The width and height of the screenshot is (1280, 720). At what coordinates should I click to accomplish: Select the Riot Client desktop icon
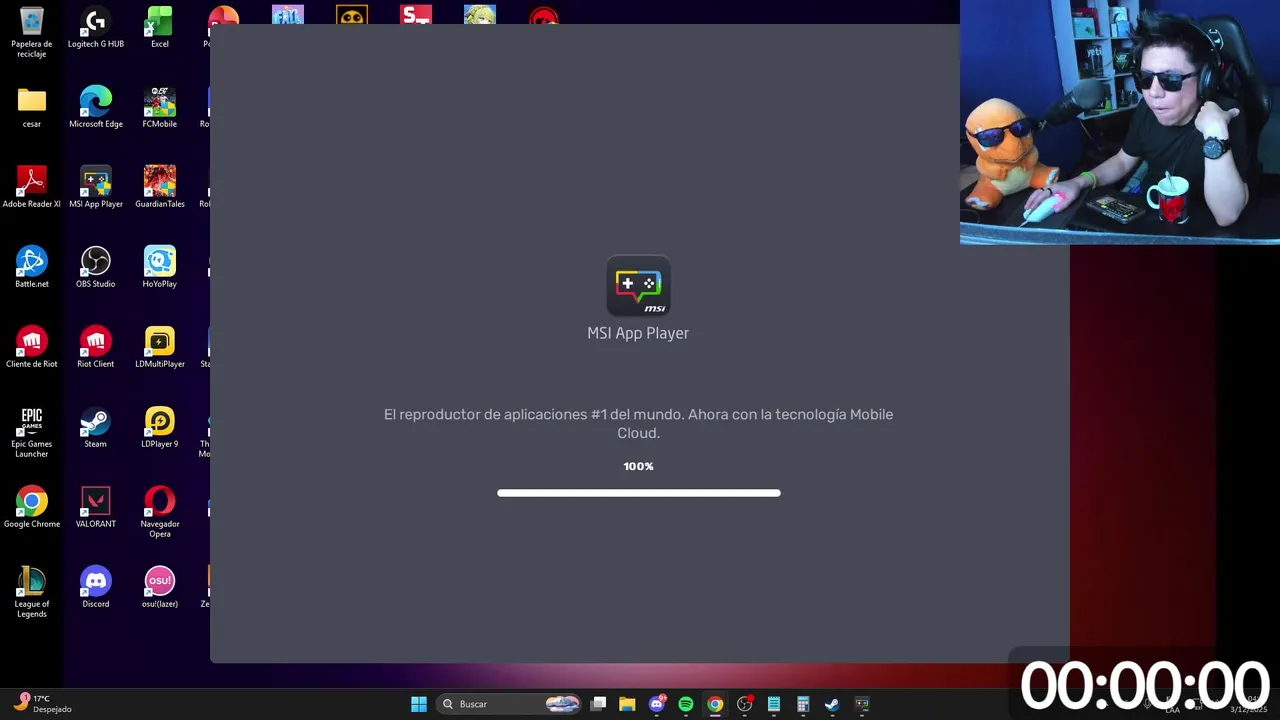(96, 348)
